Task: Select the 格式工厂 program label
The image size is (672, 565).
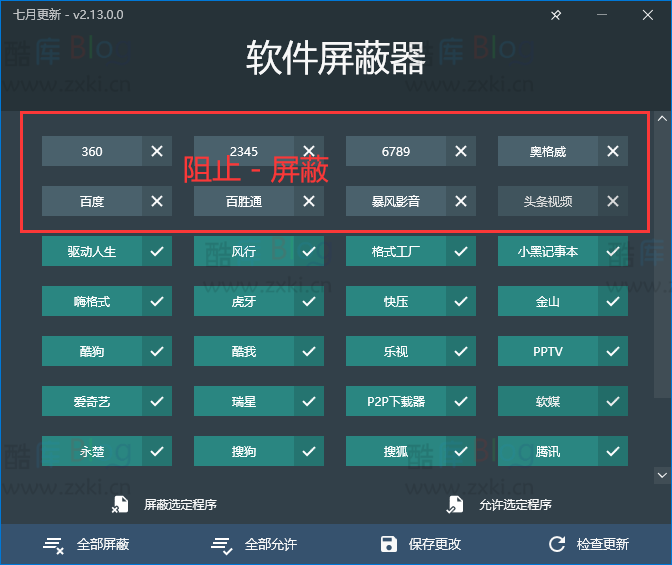Action: (x=396, y=251)
